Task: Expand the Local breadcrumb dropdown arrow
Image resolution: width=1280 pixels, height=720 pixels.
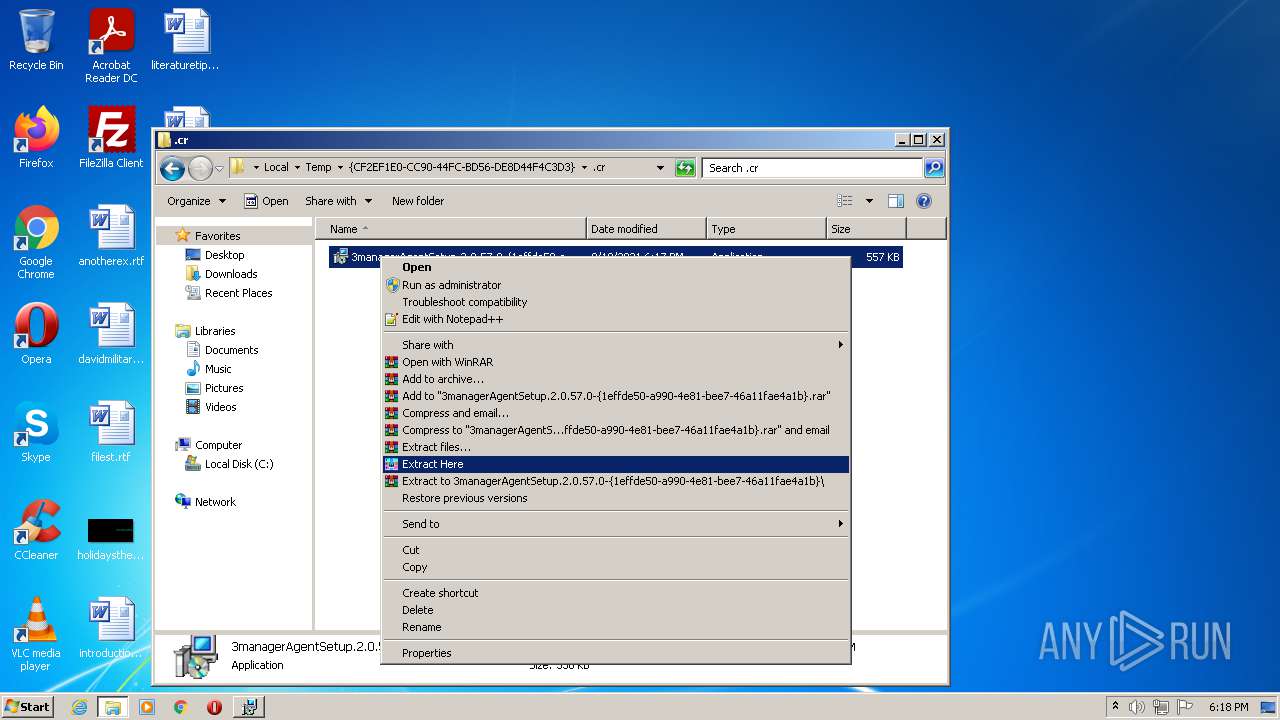Action: 297,168
